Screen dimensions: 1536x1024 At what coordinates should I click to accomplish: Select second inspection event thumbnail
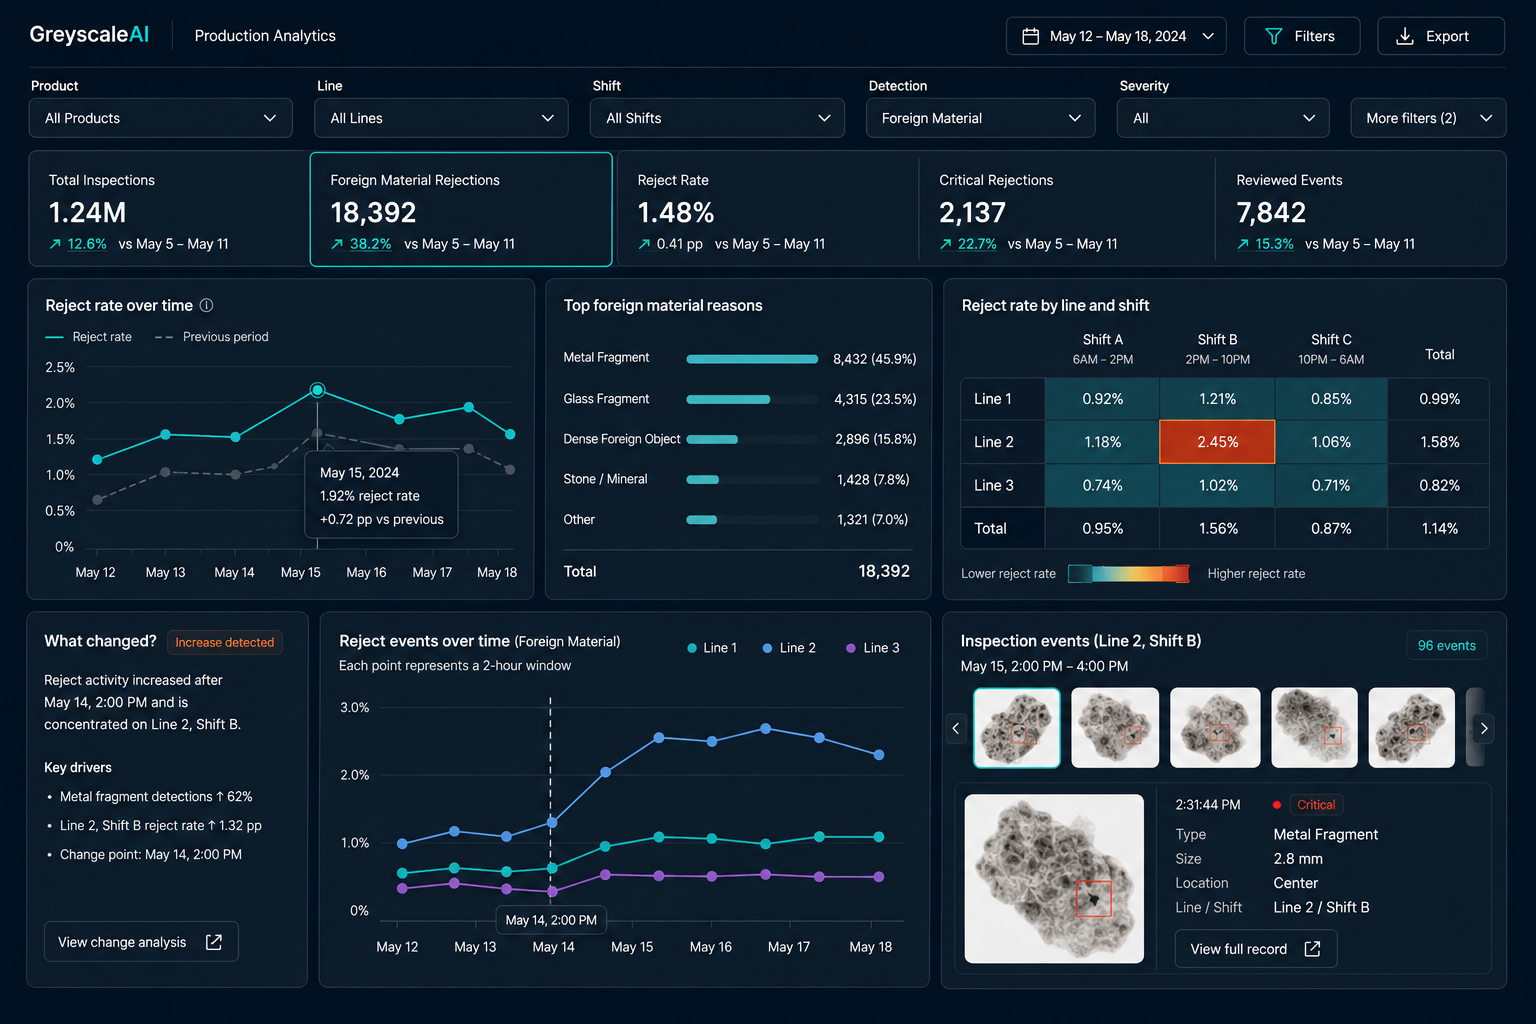pyautogui.click(x=1115, y=728)
